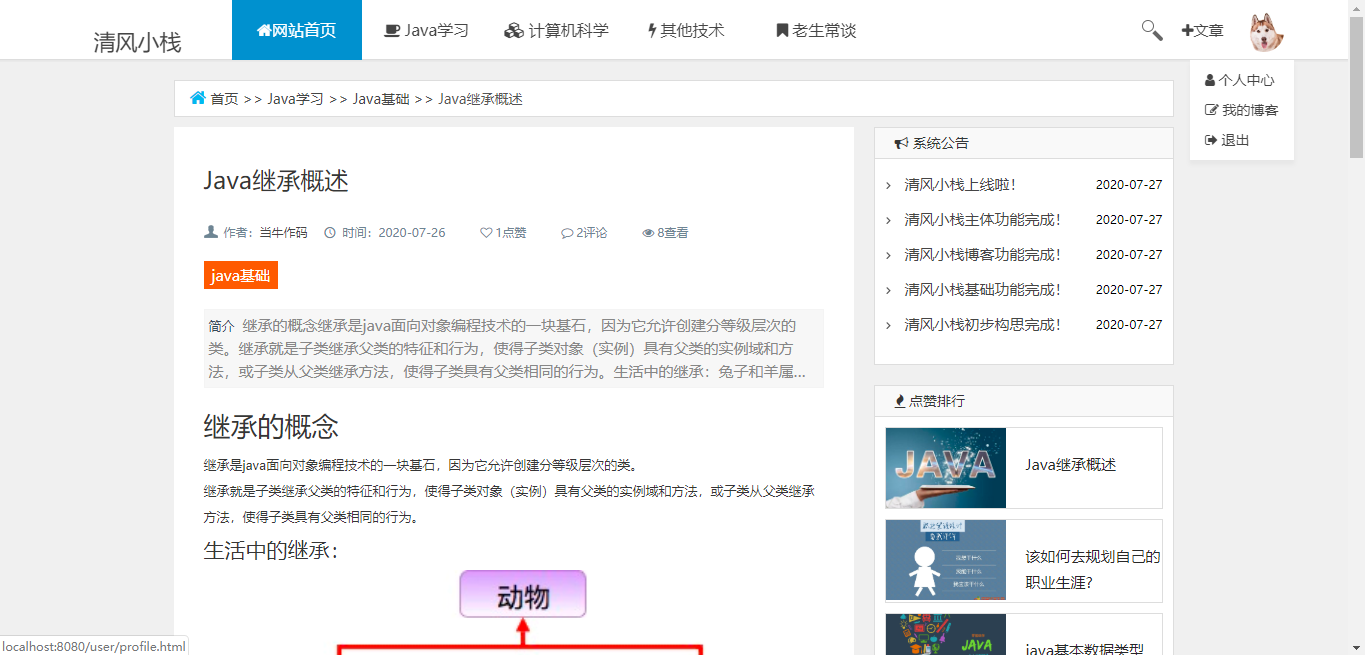Click thumbnail of 职业生涯 ranking article
Image resolution: width=1365 pixels, height=655 pixels.
(946, 560)
